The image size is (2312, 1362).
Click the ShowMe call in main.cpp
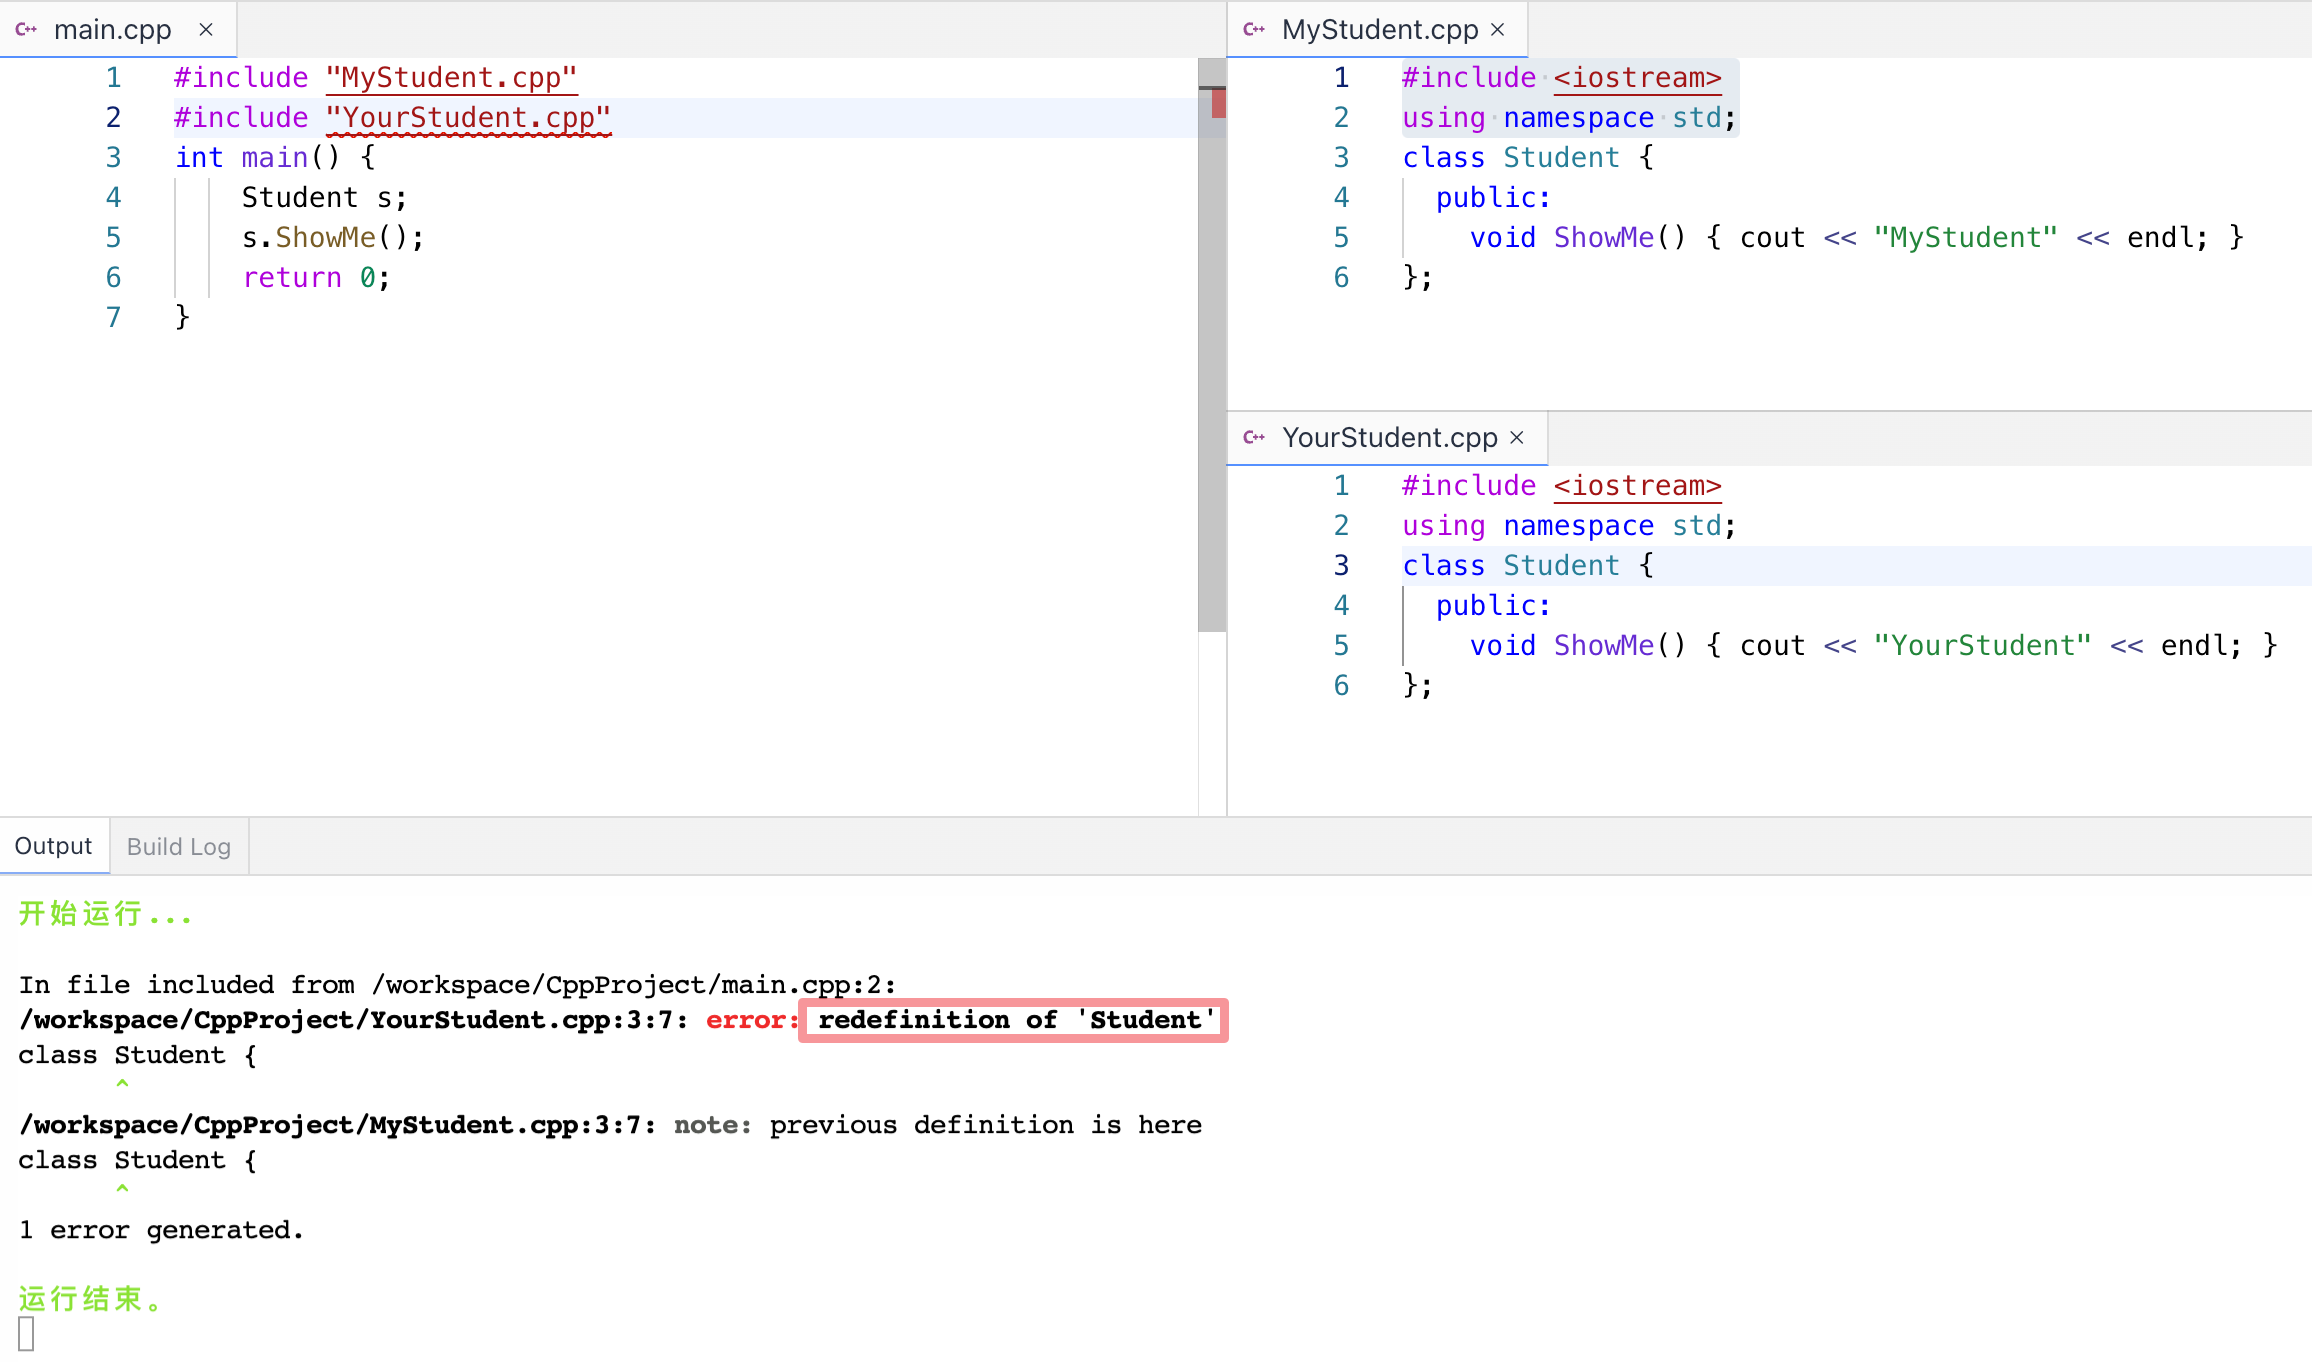tap(325, 238)
